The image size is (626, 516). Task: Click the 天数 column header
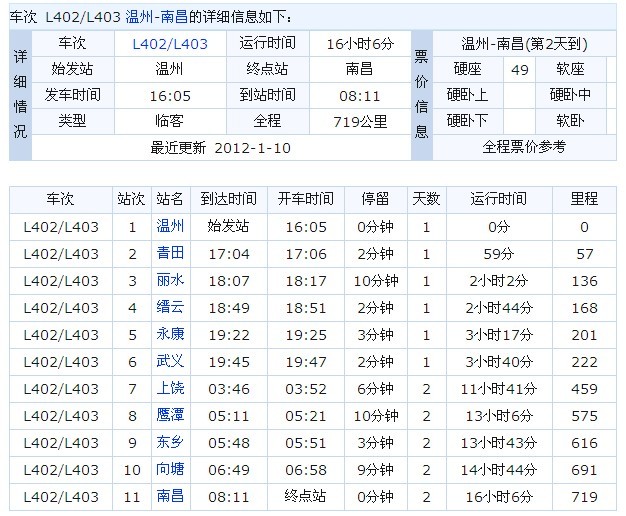pyautogui.click(x=426, y=199)
